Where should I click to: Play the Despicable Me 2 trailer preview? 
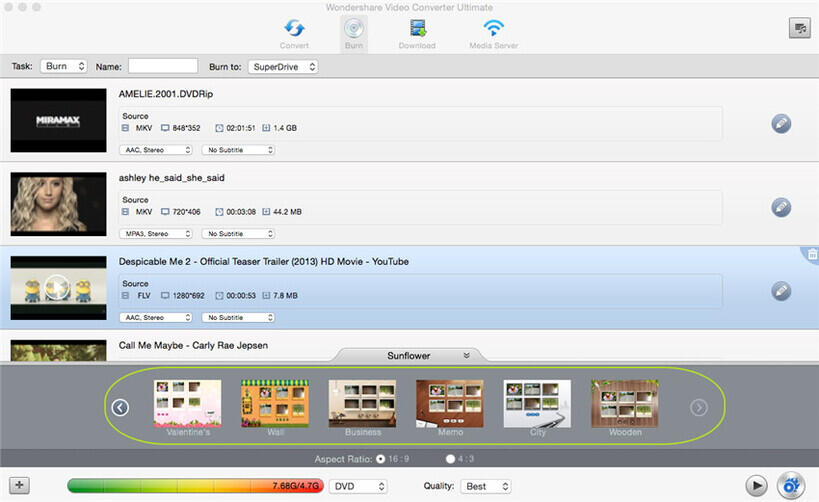click(x=57, y=287)
